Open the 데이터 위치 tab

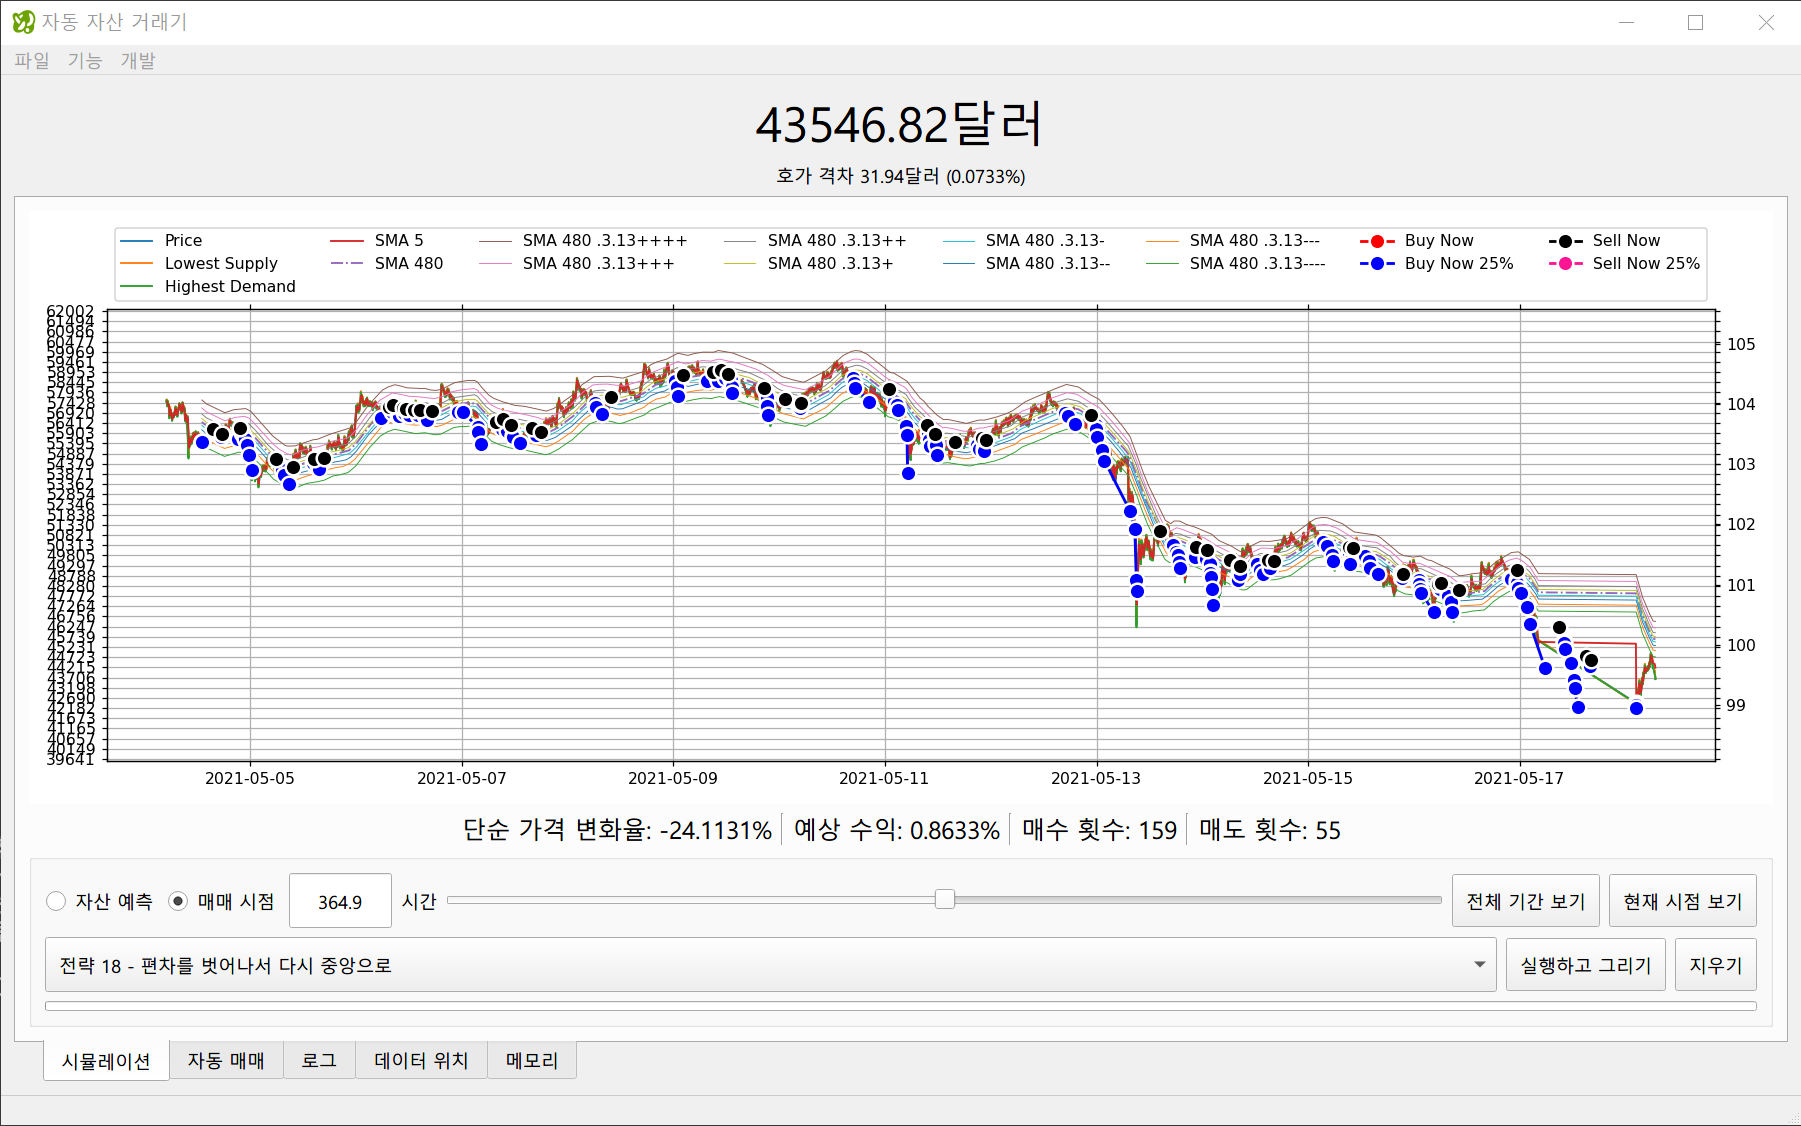[421, 1060]
